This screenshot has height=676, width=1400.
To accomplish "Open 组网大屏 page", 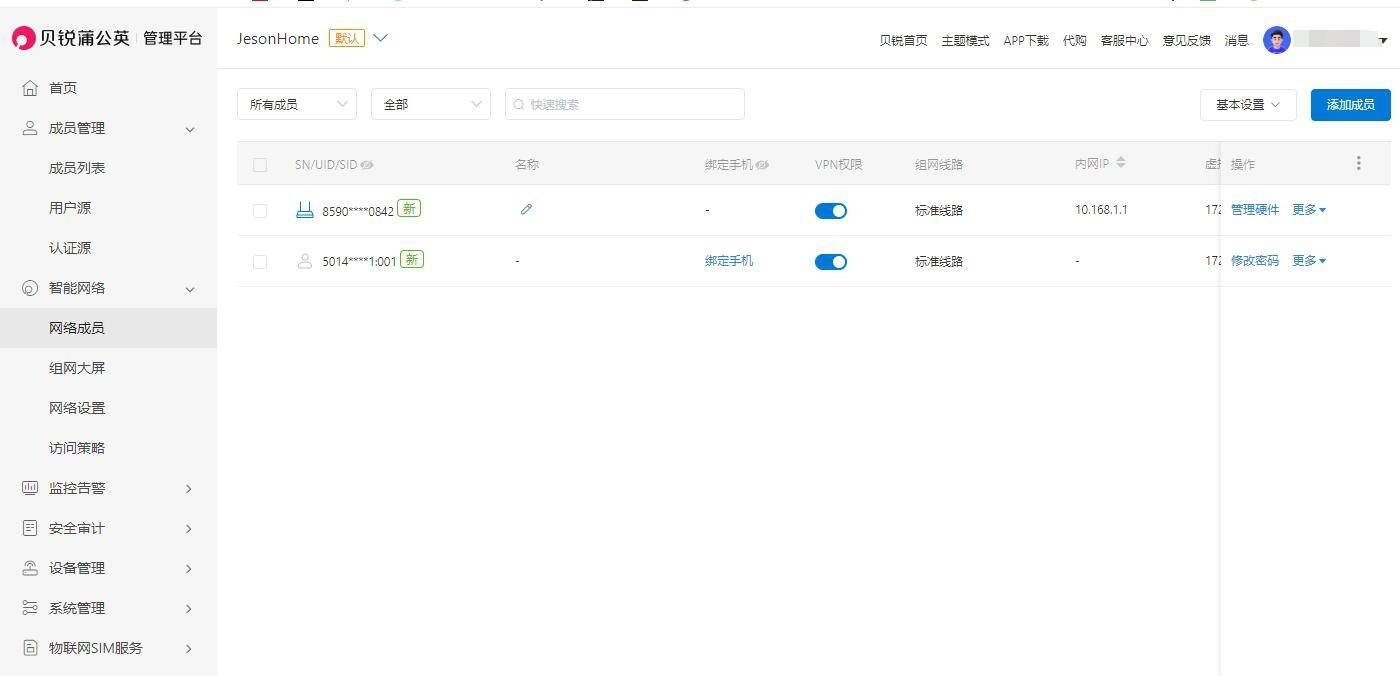I will [77, 368].
